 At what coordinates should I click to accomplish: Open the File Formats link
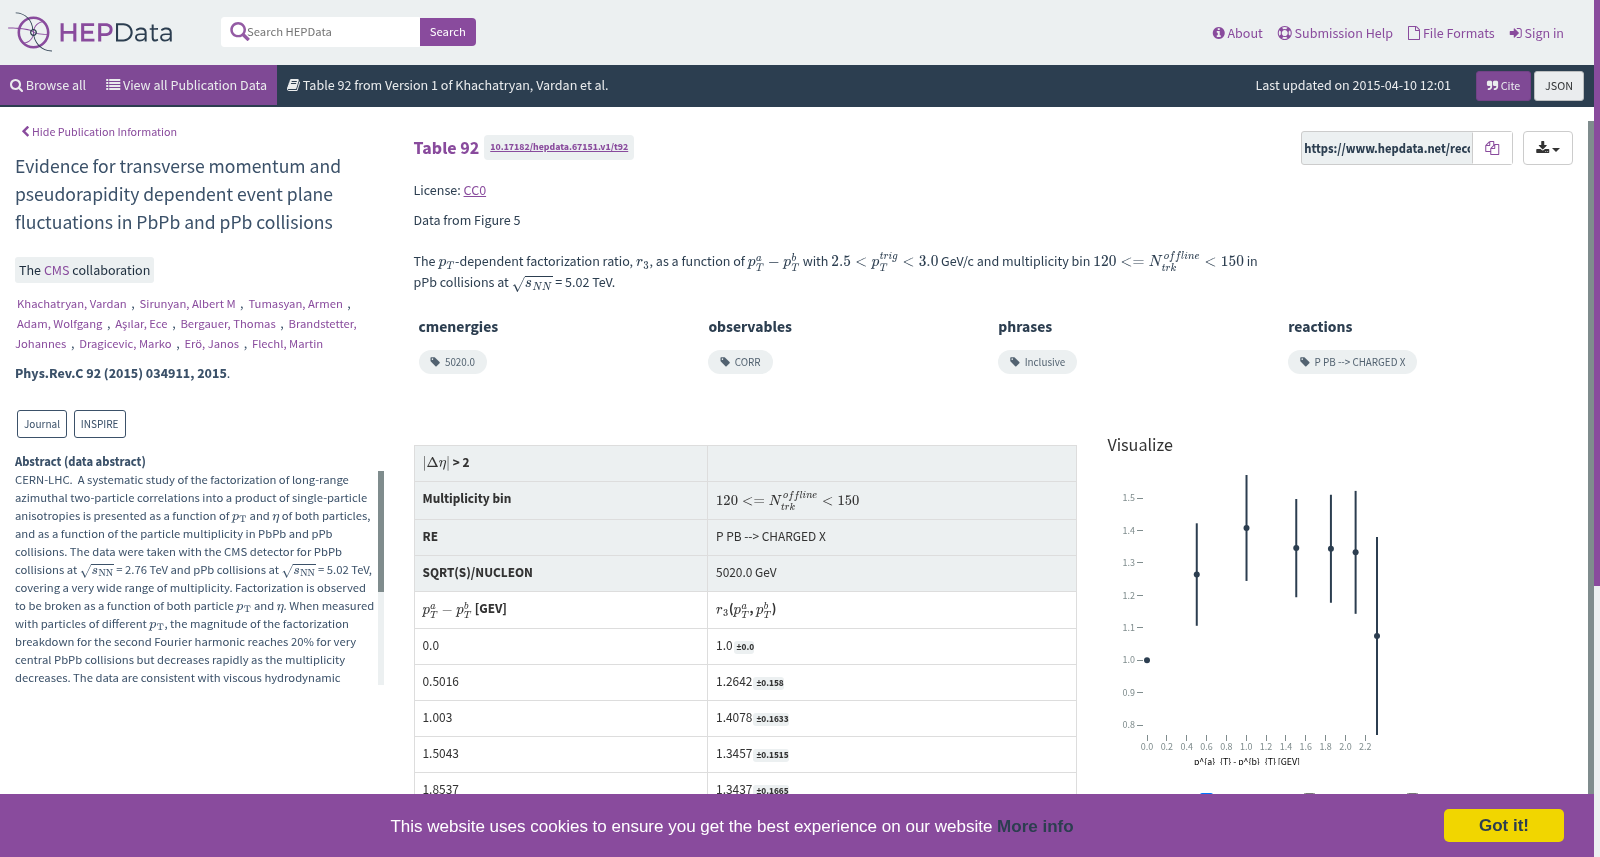1451,33
